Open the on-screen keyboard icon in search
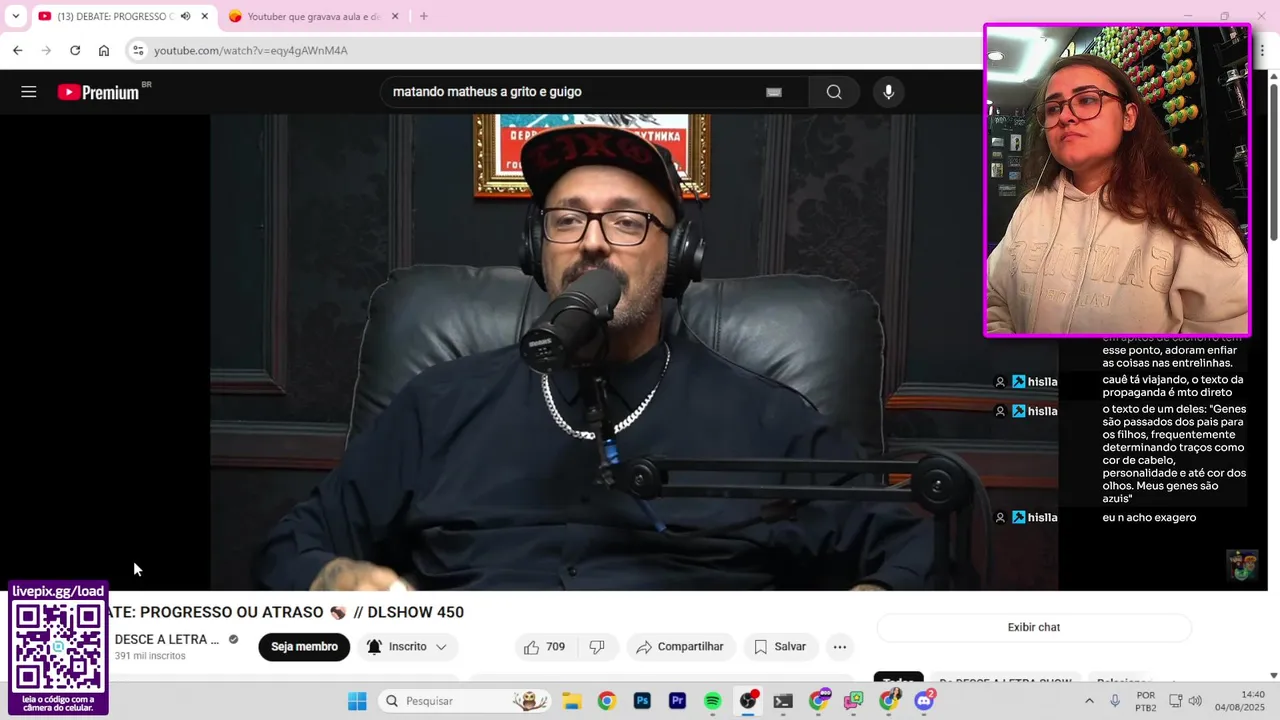This screenshot has height=720, width=1280. coord(774,92)
